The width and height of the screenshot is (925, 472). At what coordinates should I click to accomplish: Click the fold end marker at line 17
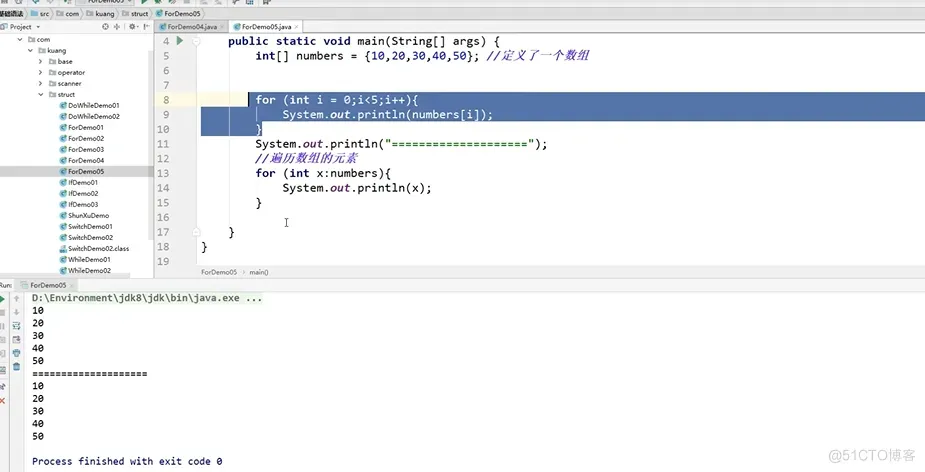point(196,232)
